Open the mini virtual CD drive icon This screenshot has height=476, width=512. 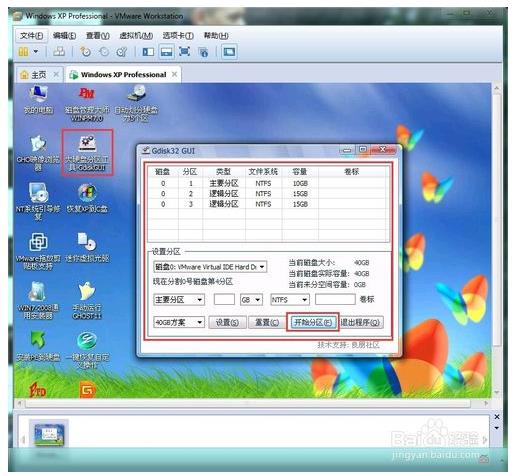(87, 247)
